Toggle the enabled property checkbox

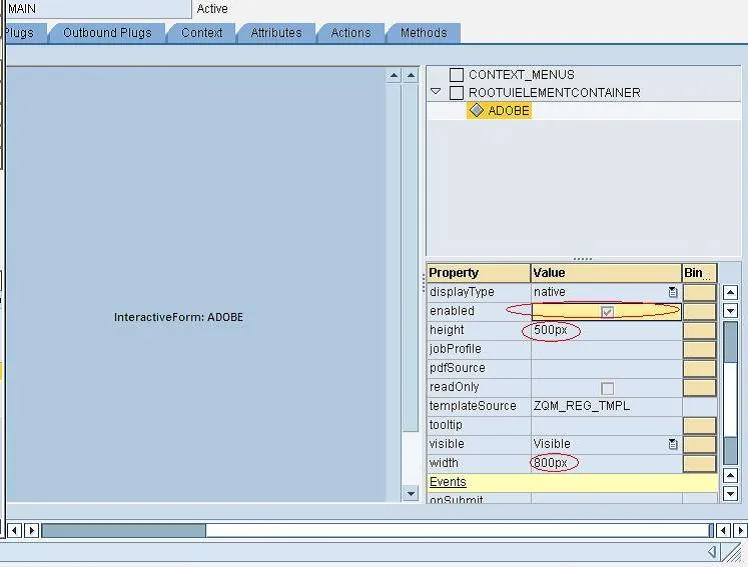pos(607,312)
